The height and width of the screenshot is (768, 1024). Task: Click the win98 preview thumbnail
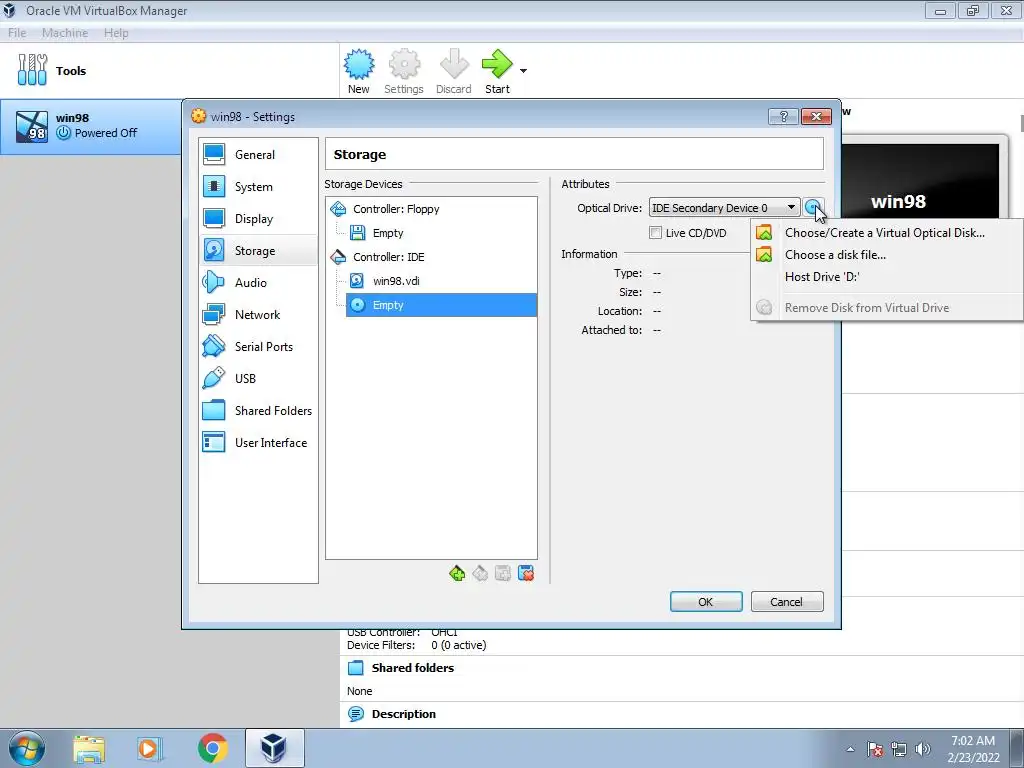click(x=920, y=181)
